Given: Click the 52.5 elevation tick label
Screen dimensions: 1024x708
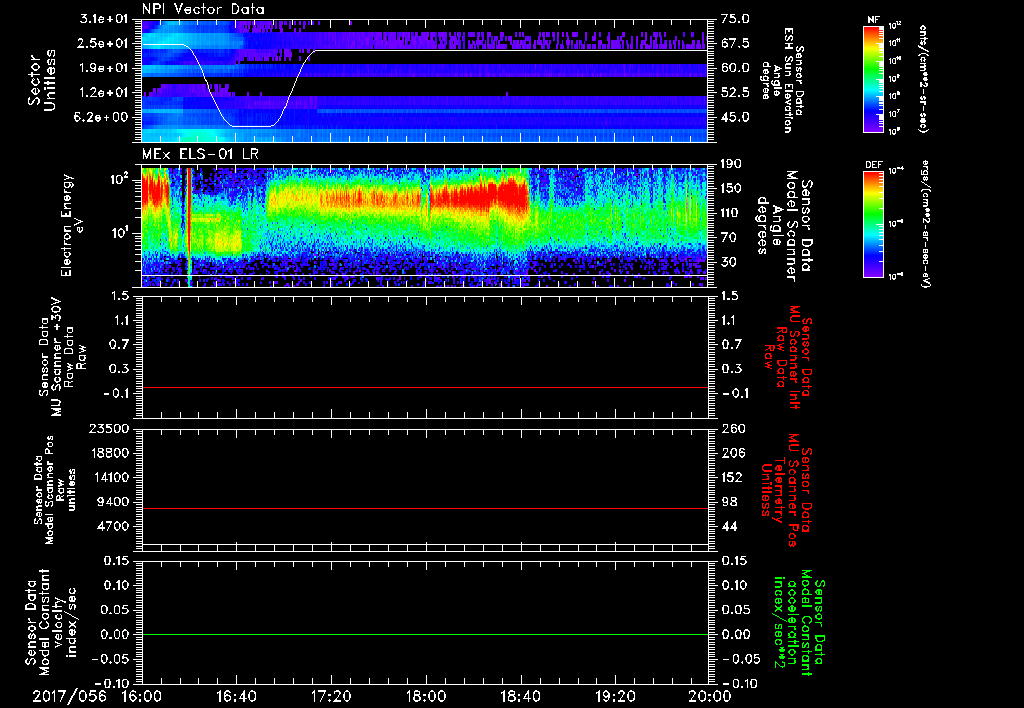Looking at the screenshot, I should click(x=735, y=93).
